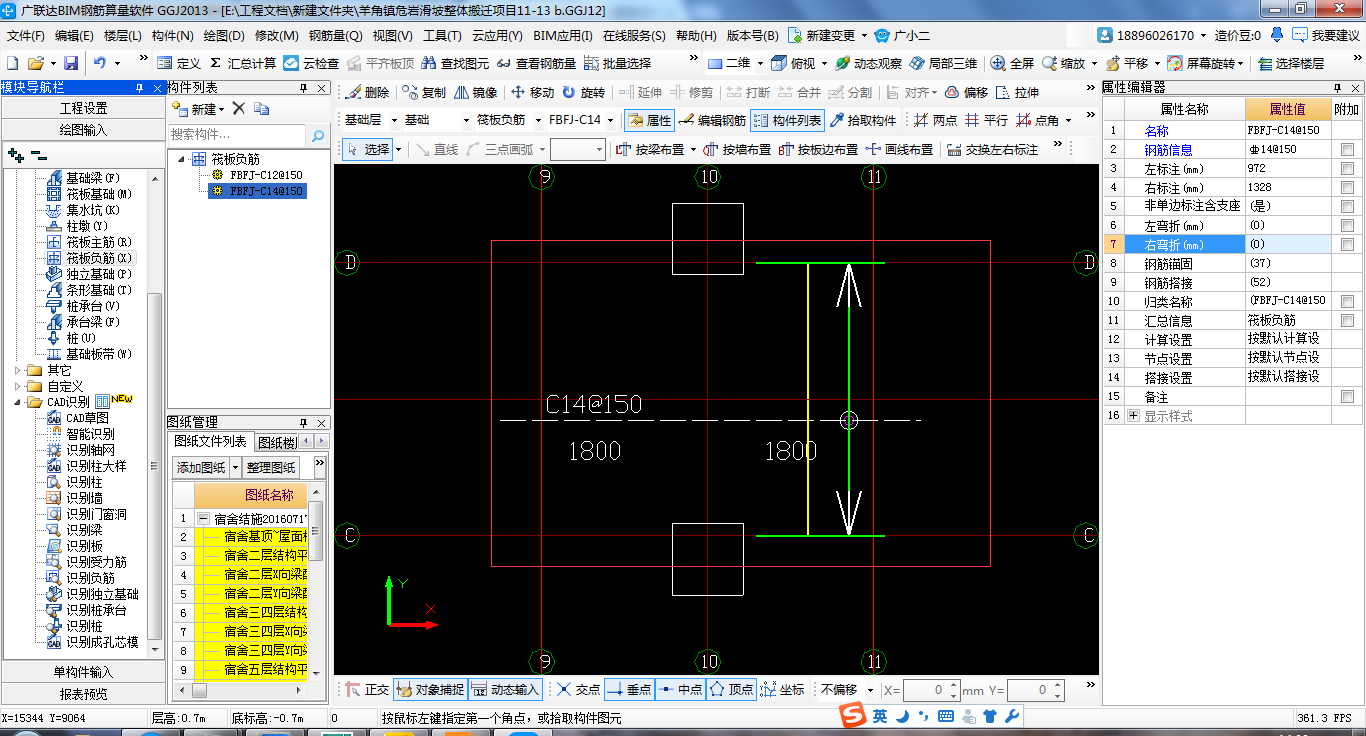Click the search magnifier in component list
Image resolution: width=1366 pixels, height=736 pixels.
click(318, 135)
